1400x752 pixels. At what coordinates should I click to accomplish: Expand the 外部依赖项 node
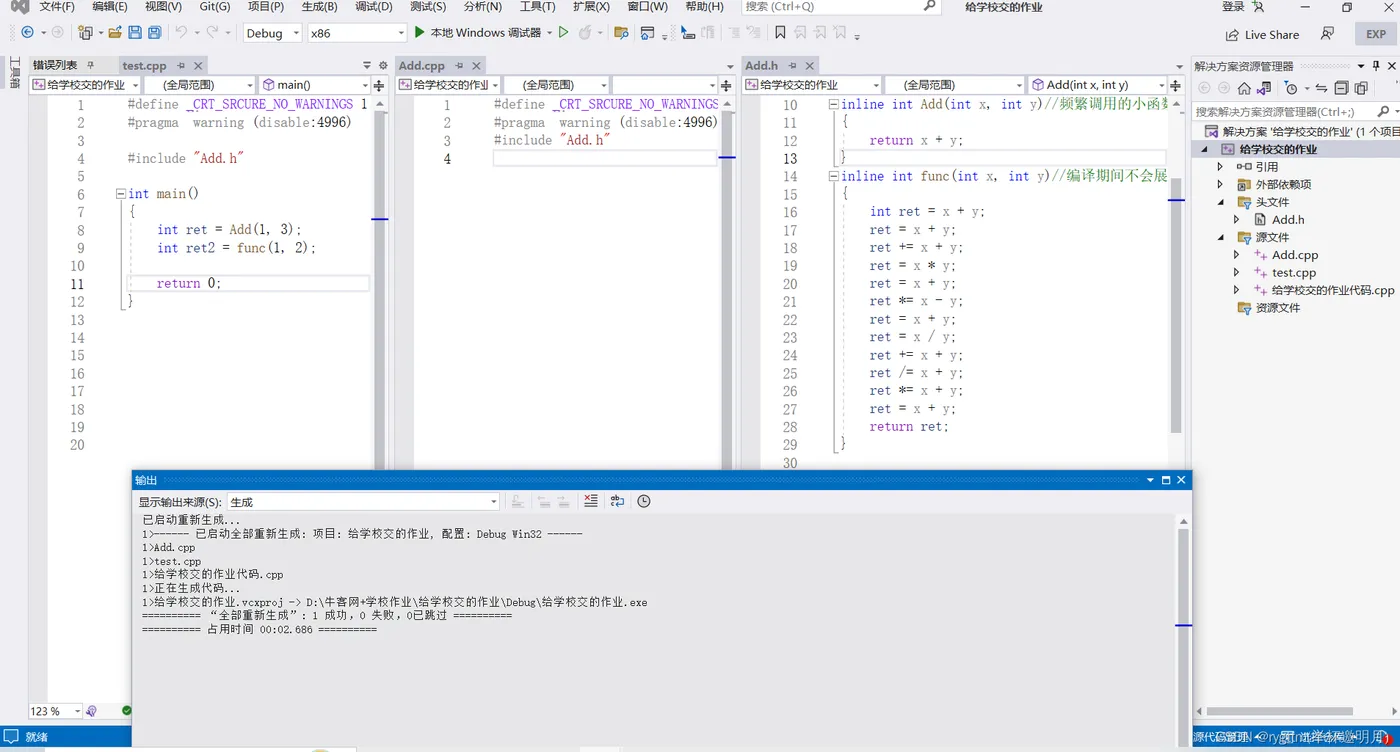pyautogui.click(x=1220, y=184)
